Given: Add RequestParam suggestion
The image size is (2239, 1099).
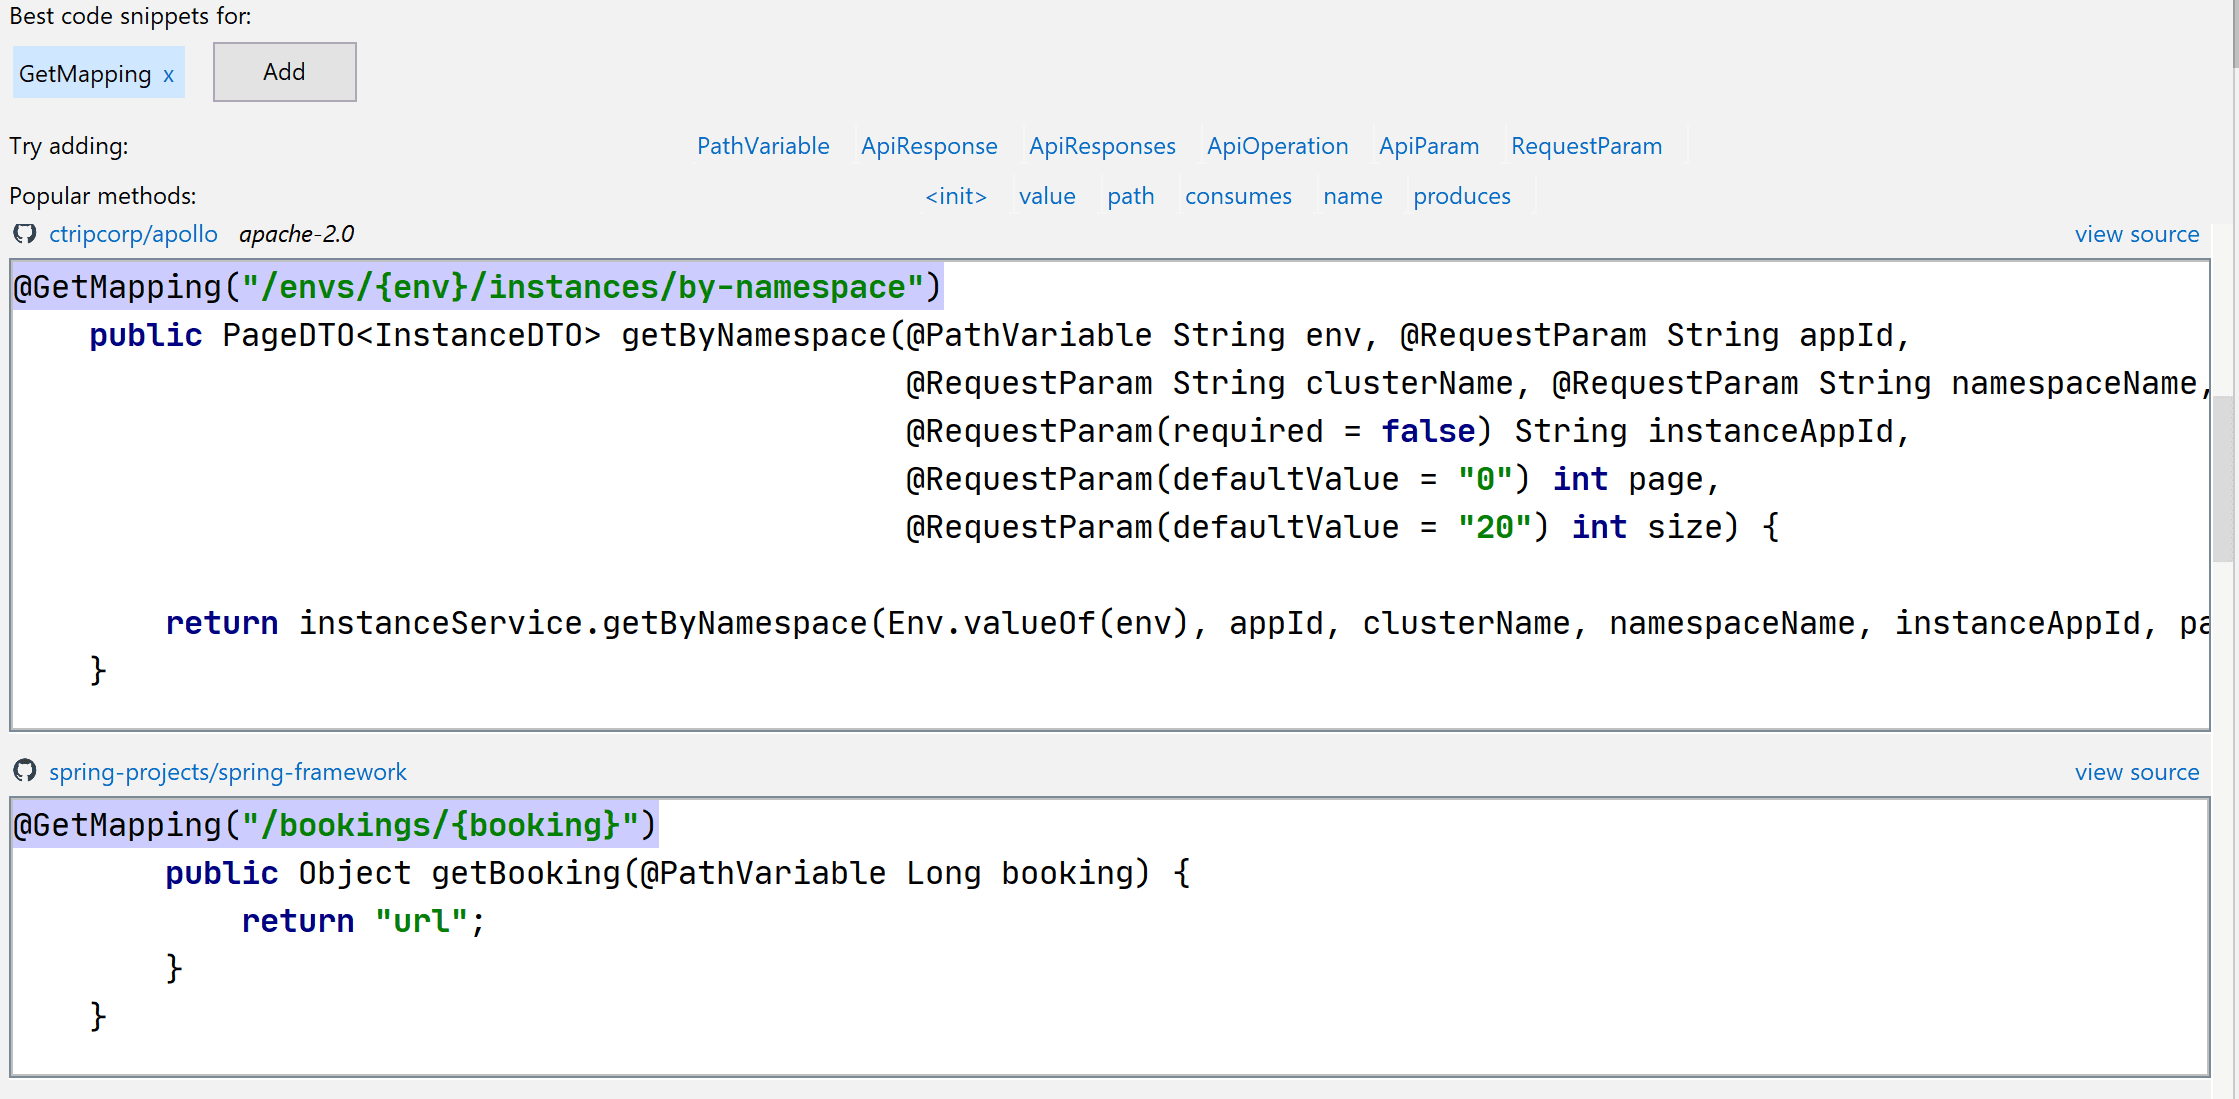Looking at the screenshot, I should click(x=1585, y=146).
